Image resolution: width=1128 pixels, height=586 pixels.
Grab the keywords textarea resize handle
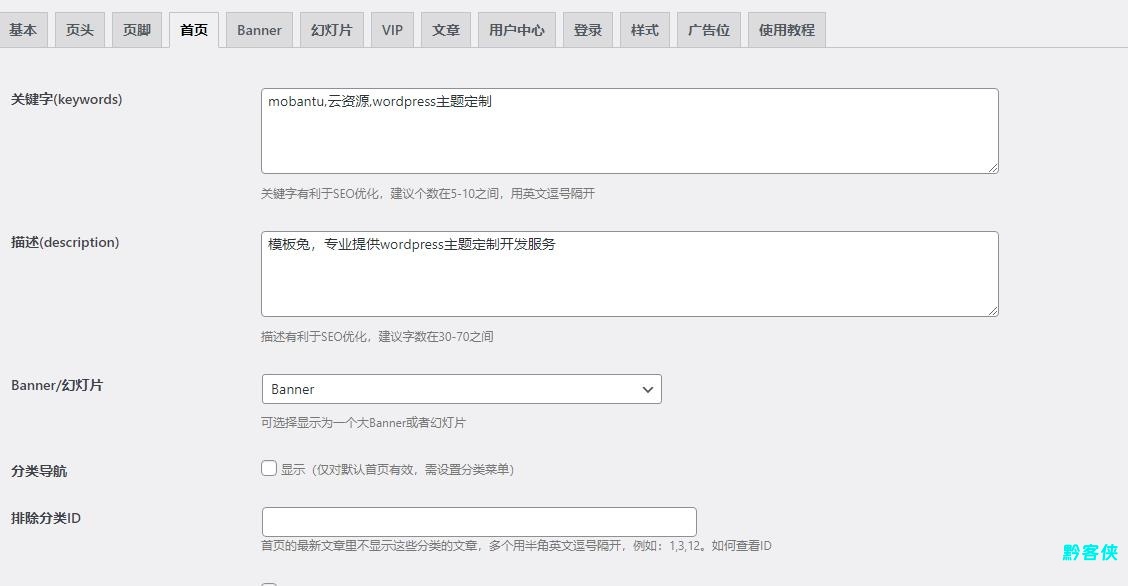tap(992, 167)
